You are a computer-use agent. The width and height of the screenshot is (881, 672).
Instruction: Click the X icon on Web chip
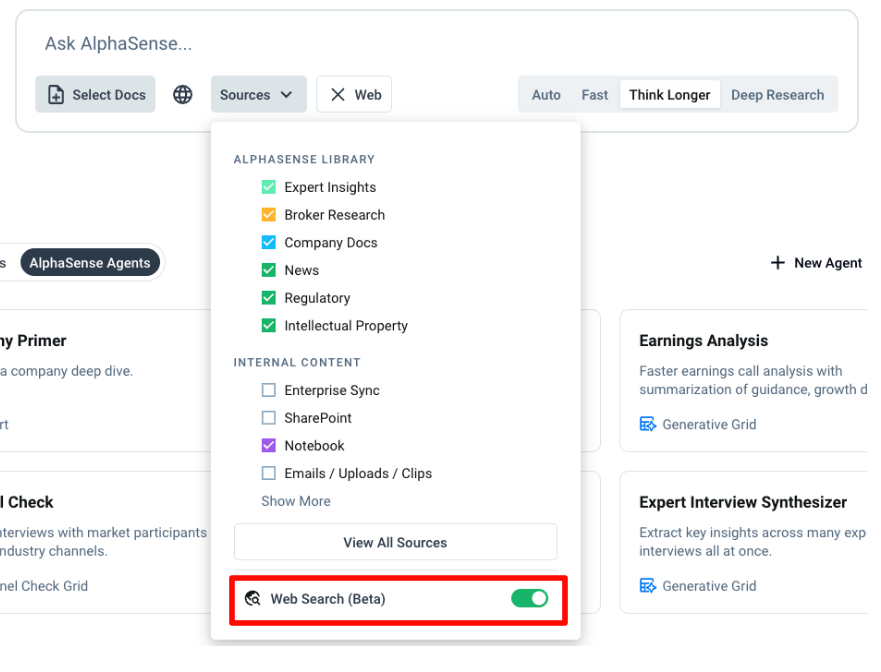(x=338, y=95)
